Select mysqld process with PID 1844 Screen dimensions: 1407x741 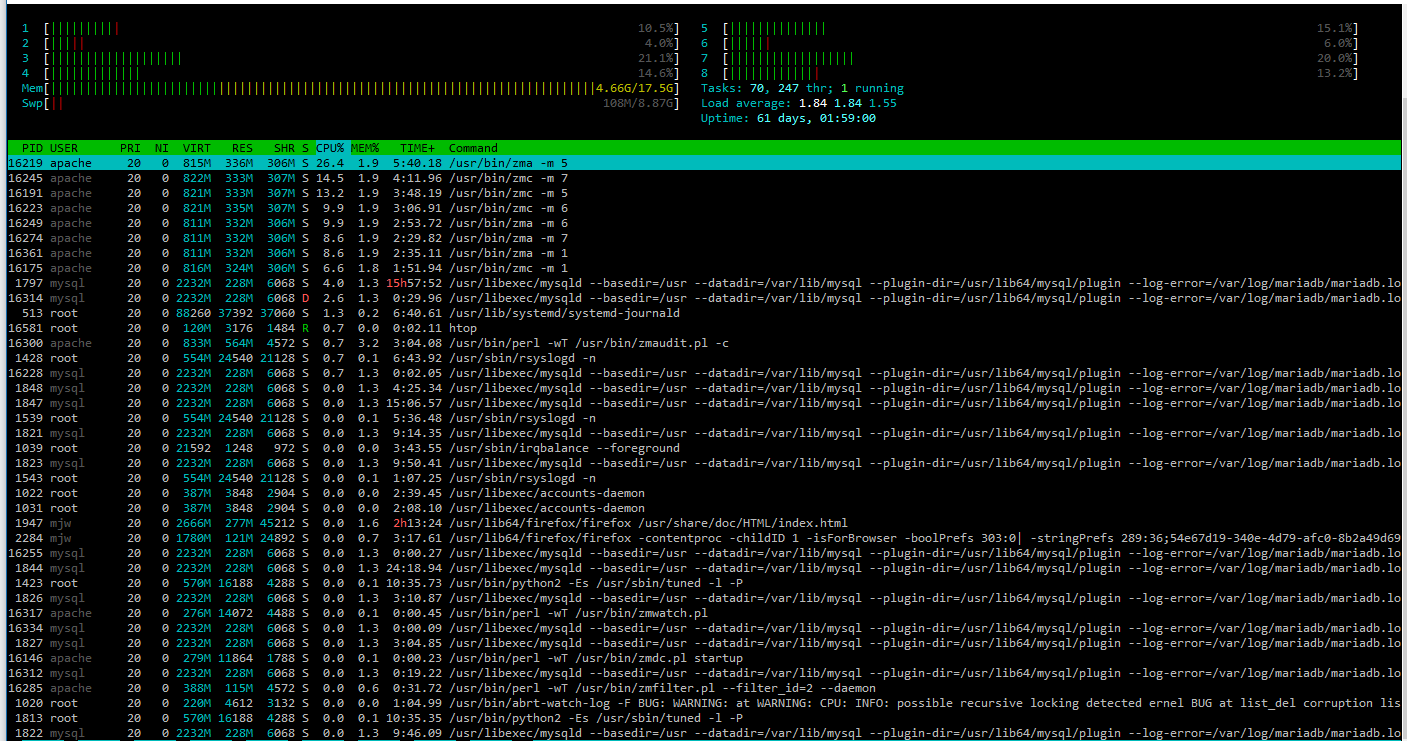703,568
